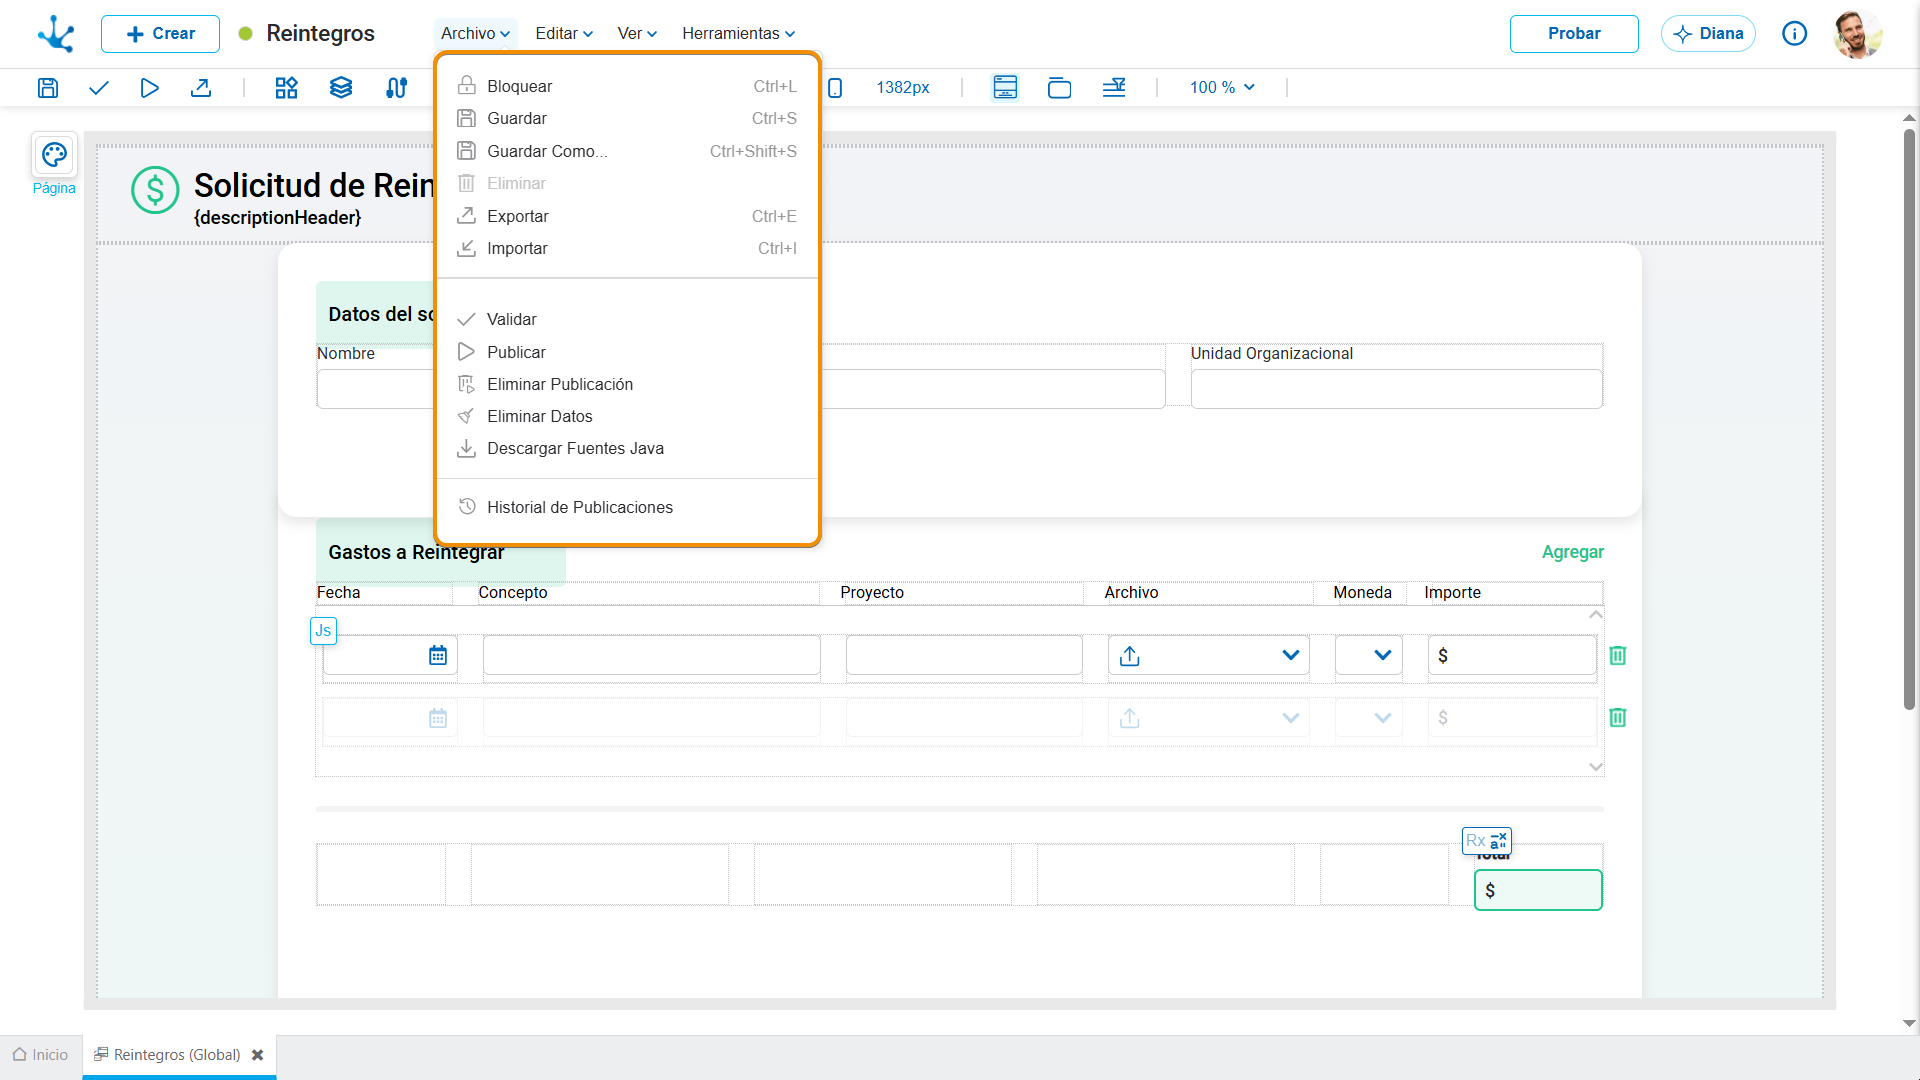The image size is (1920, 1080).
Task: Expand the Moneda dropdown in first row
Action: tap(1383, 656)
